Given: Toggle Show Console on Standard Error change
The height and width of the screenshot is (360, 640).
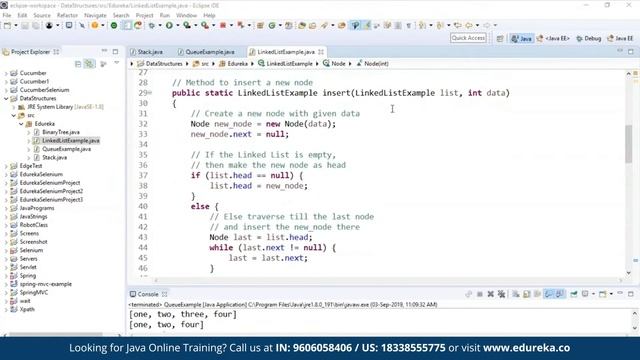Looking at the screenshot, I should (560, 294).
